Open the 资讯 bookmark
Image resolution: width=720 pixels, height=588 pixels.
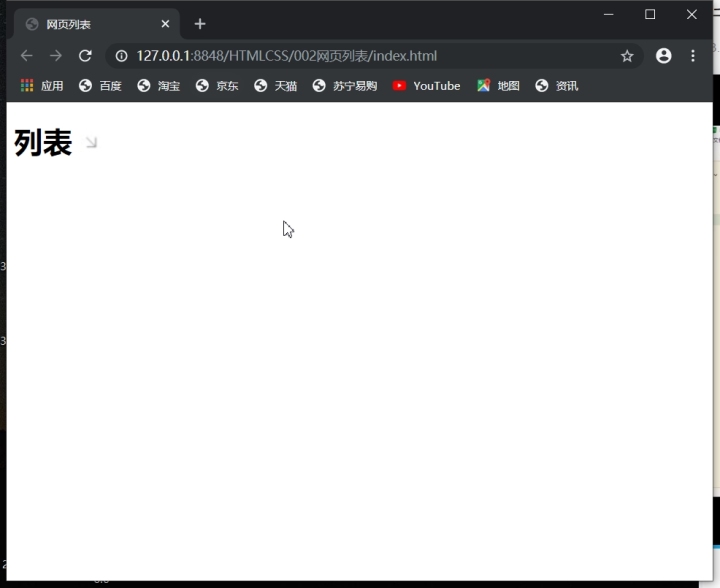557,86
